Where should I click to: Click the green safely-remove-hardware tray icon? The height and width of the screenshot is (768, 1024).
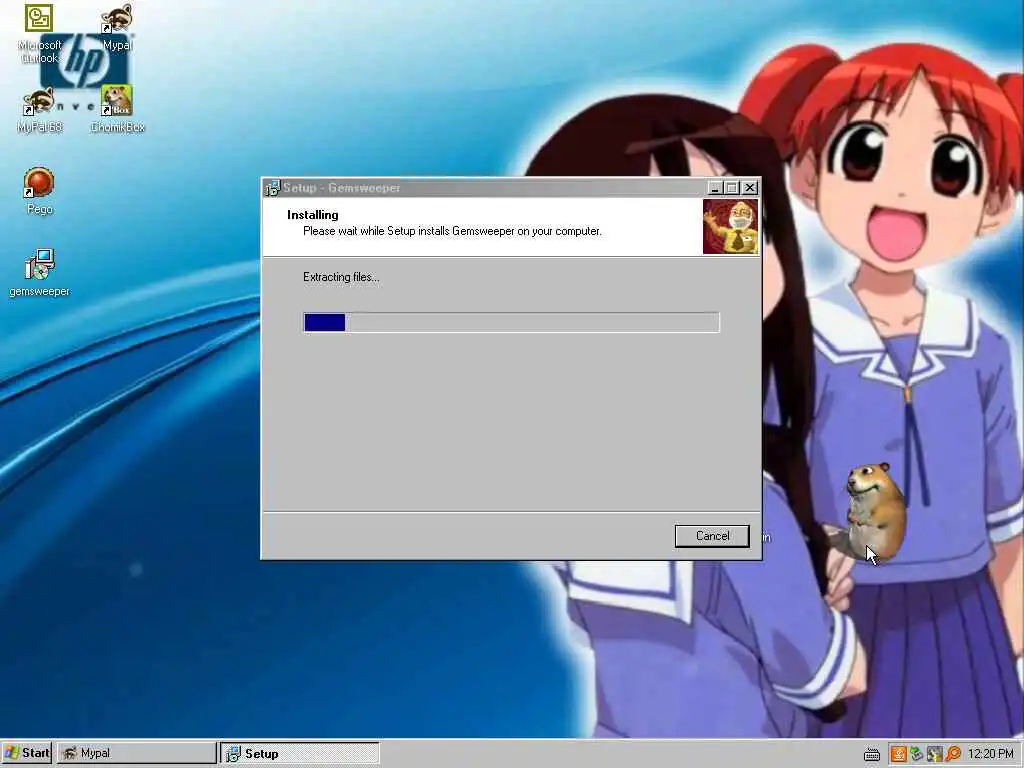[x=917, y=754]
